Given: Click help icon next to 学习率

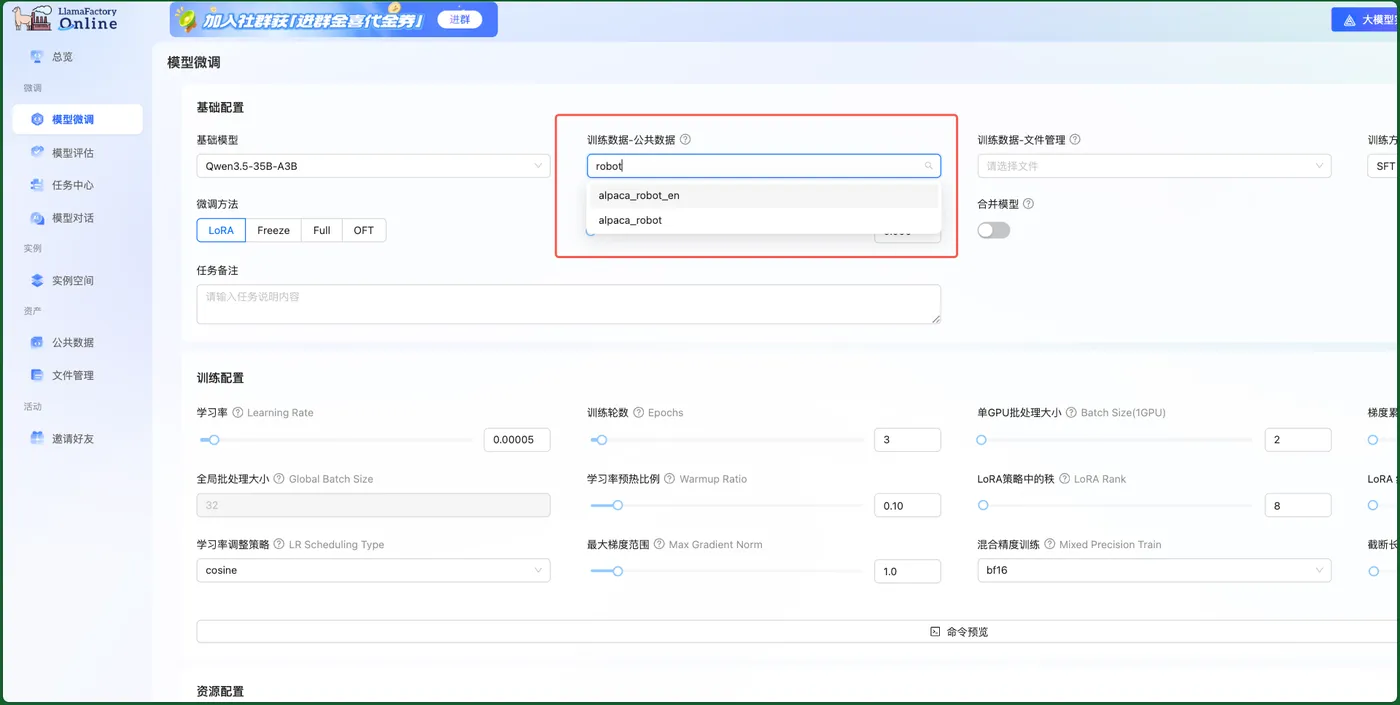Looking at the screenshot, I should pos(238,412).
